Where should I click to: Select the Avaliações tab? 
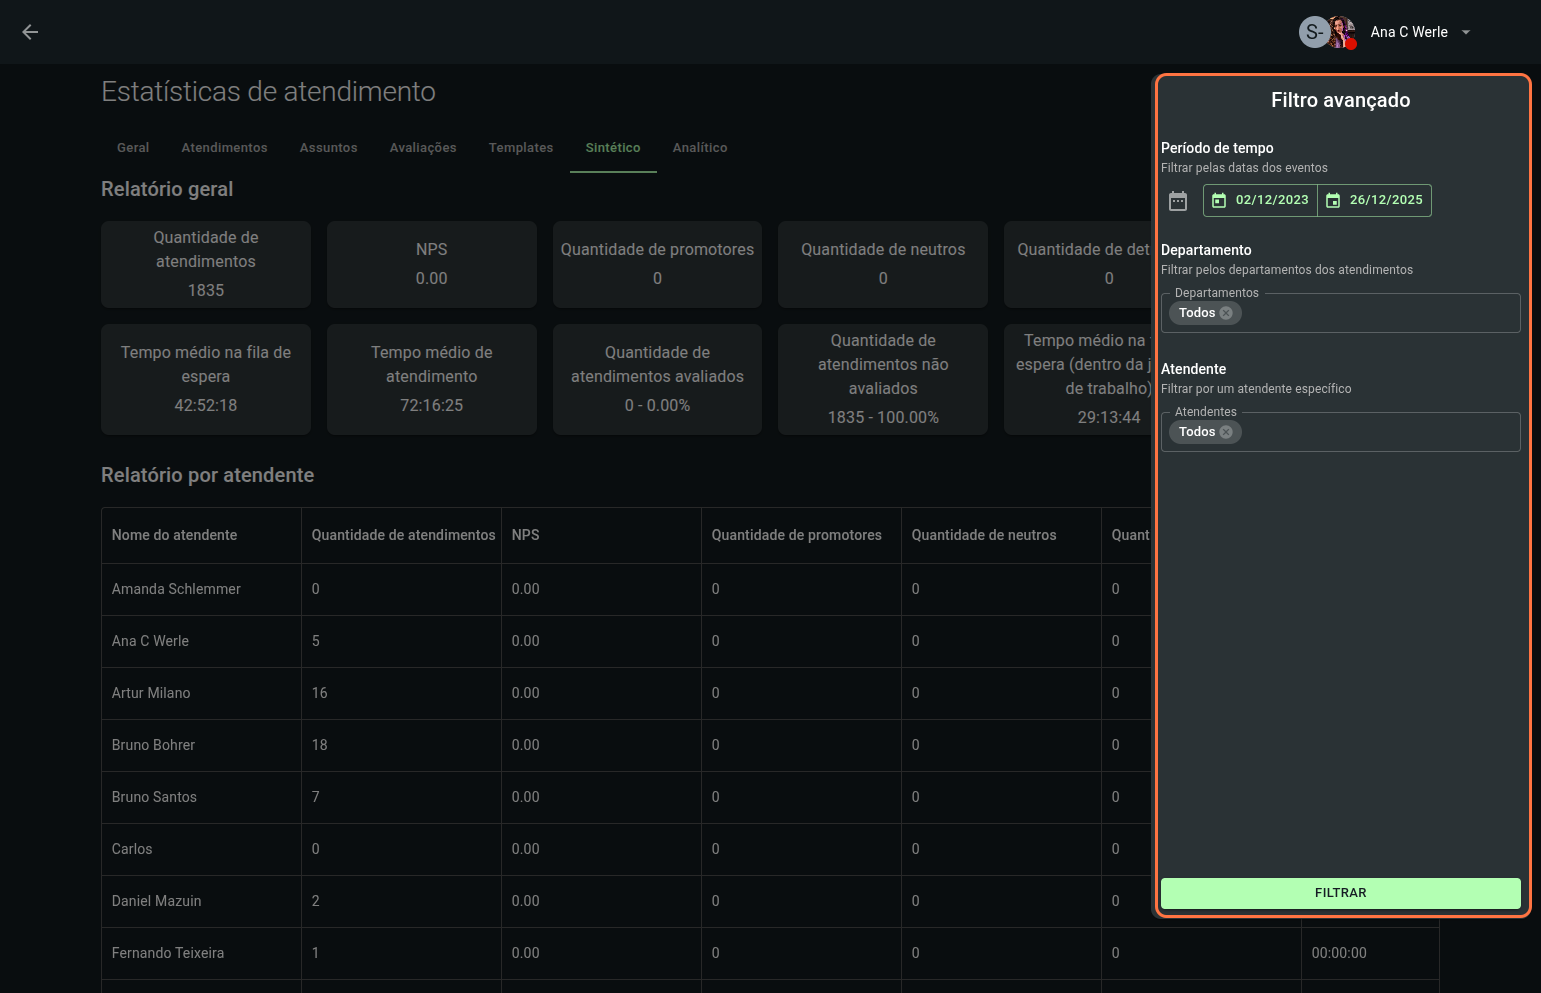423,148
